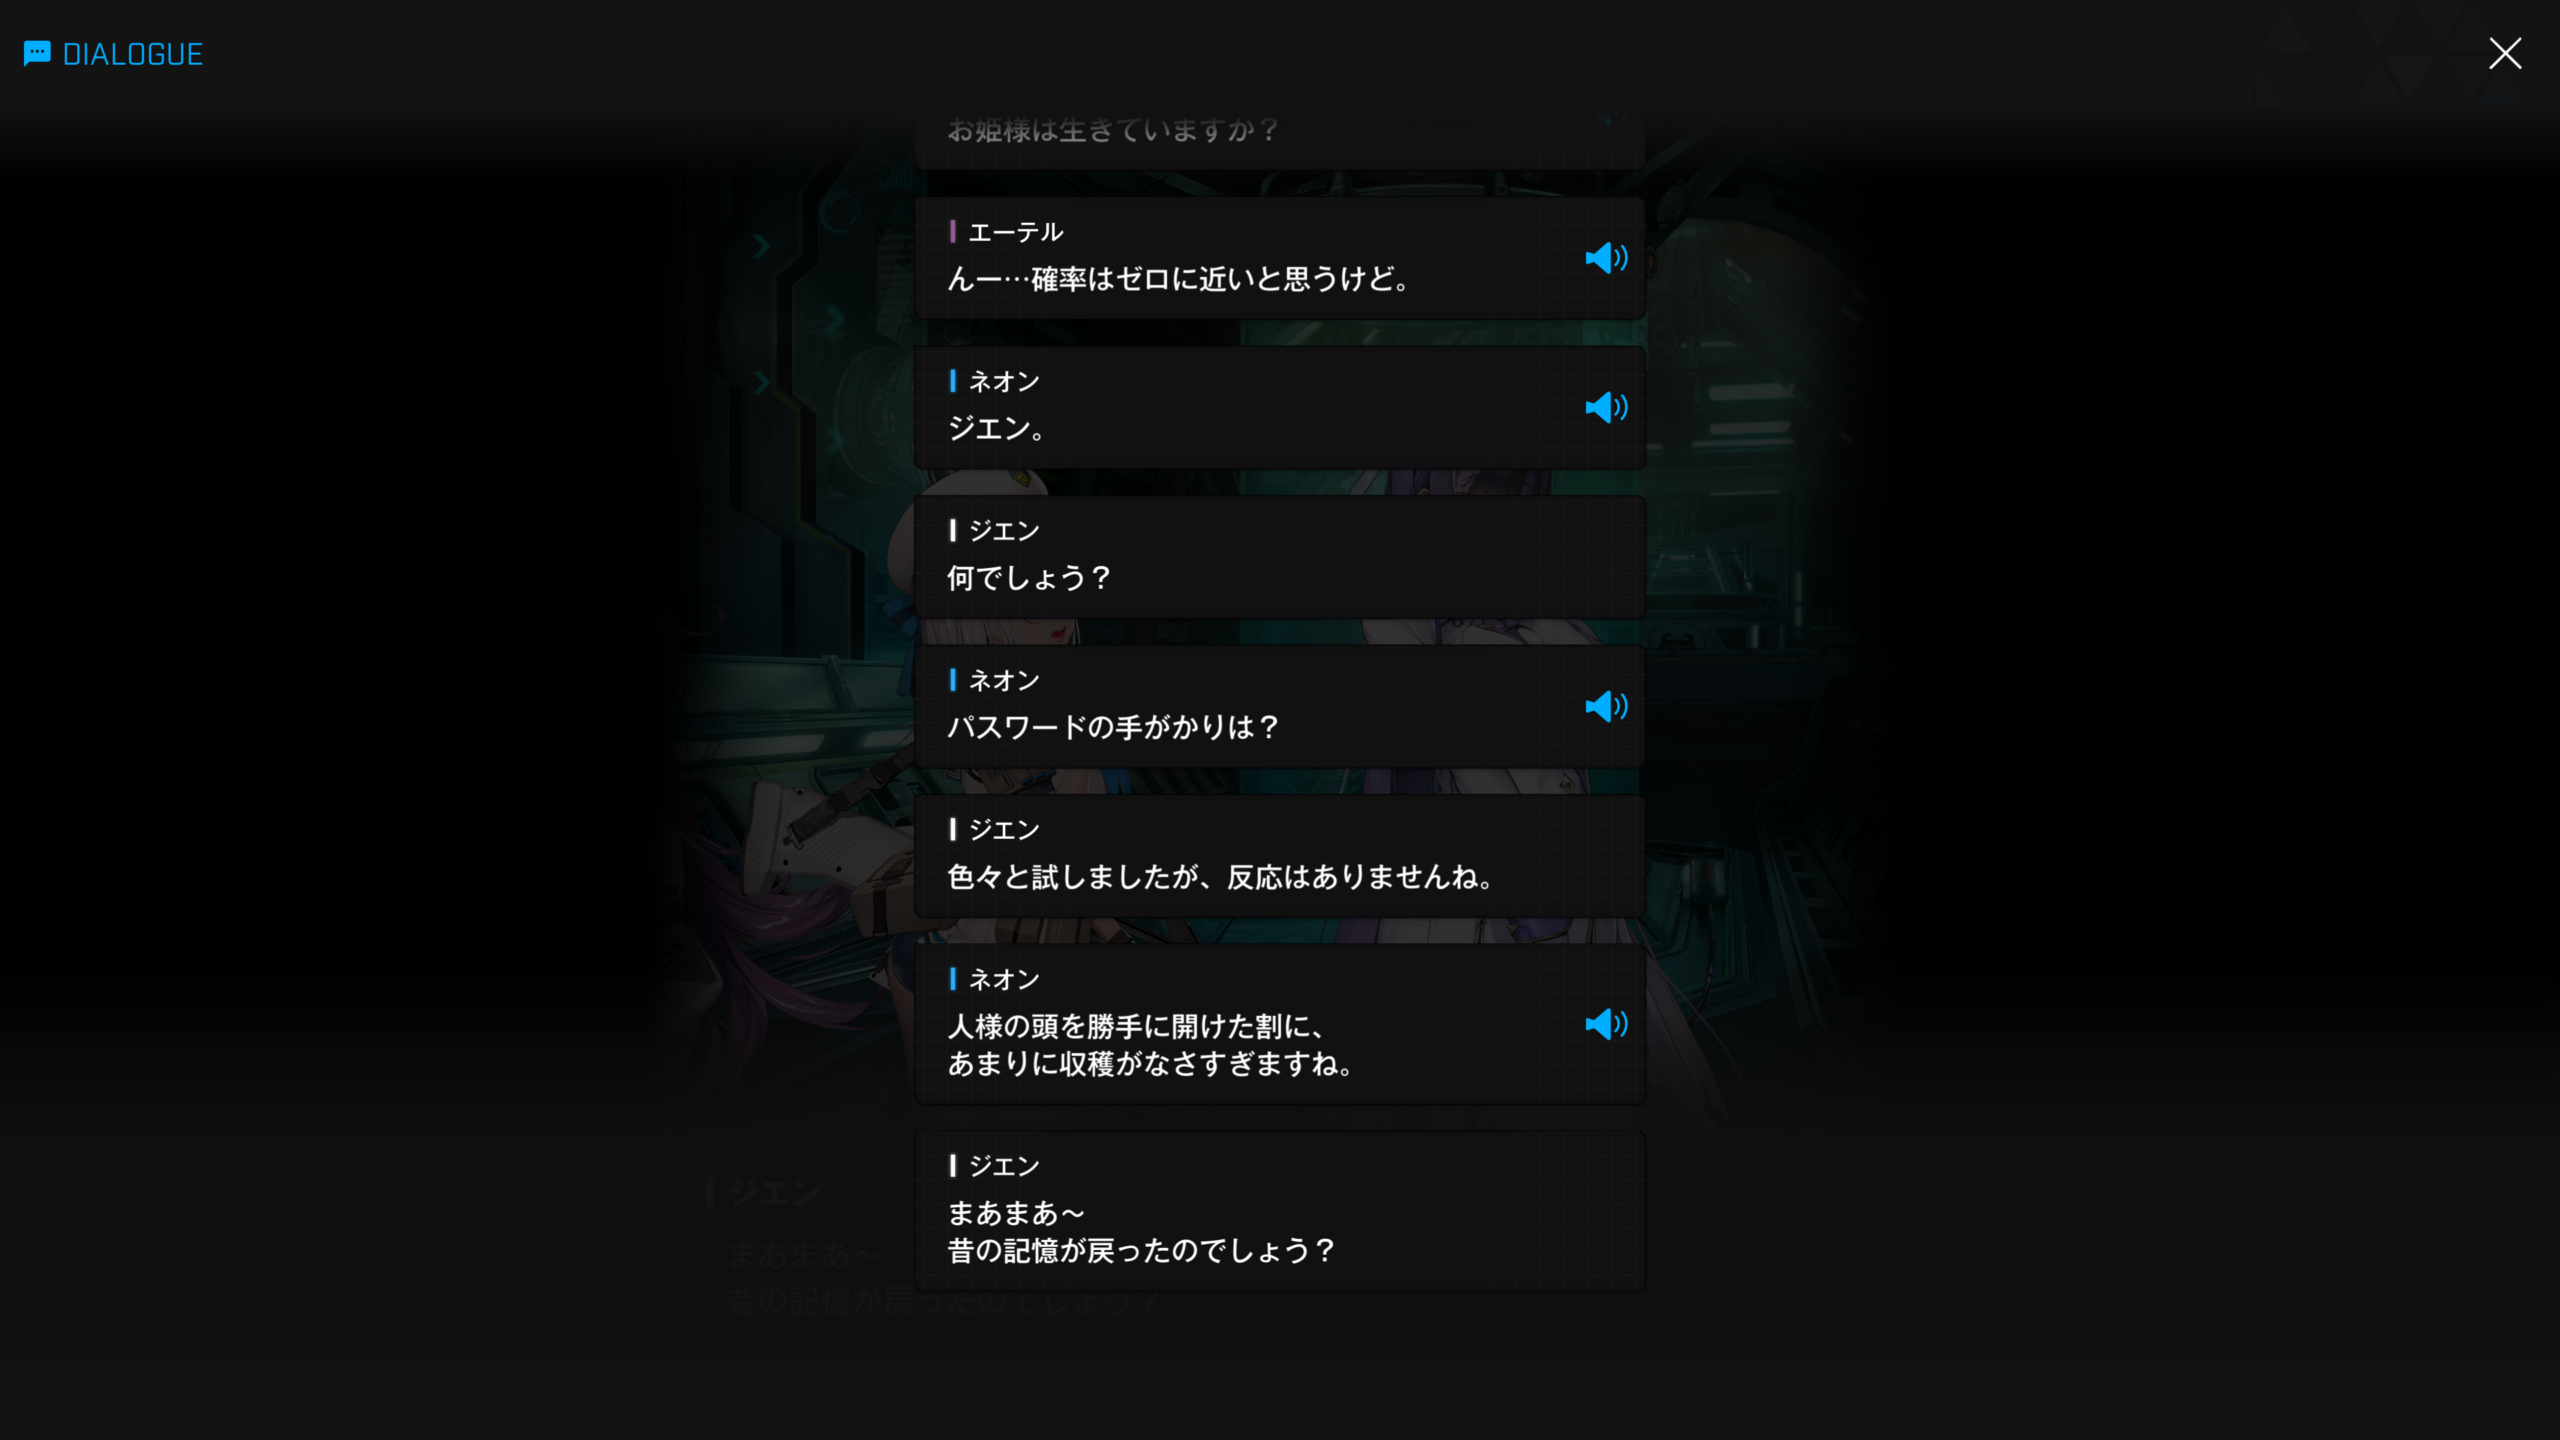Click ジエン name above 色々と試しました
The height and width of the screenshot is (1440, 2560).
[x=1004, y=829]
